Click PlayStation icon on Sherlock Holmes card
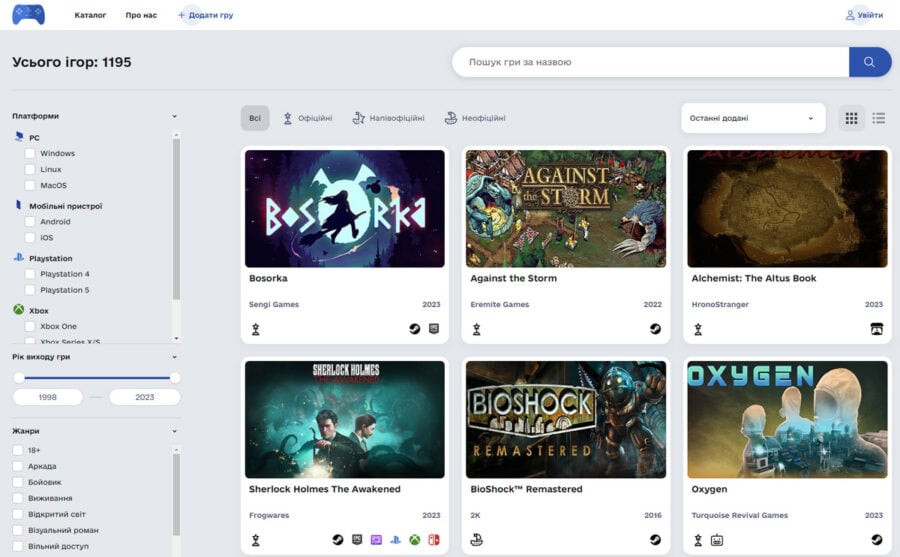This screenshot has height=557, width=900. pyautogui.click(x=395, y=540)
